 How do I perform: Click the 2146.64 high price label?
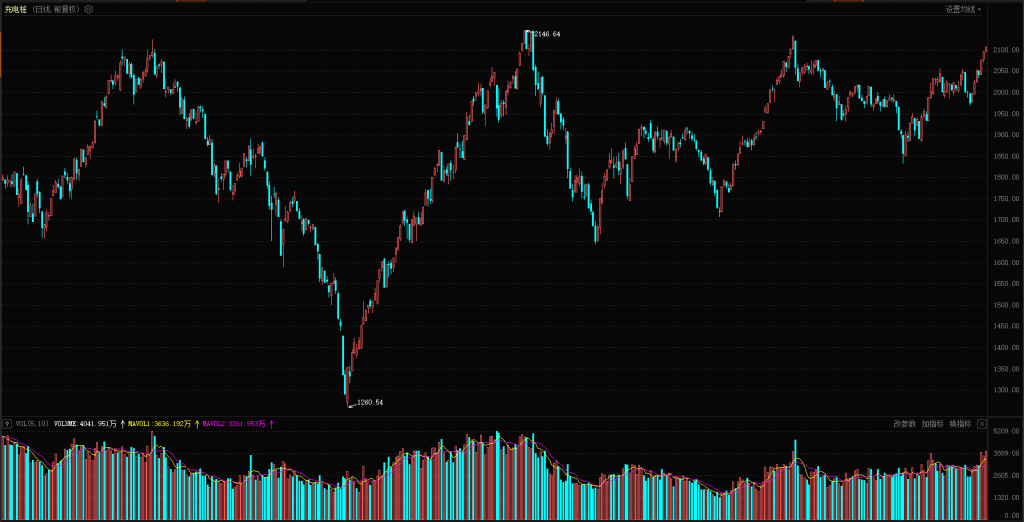pyautogui.click(x=546, y=34)
